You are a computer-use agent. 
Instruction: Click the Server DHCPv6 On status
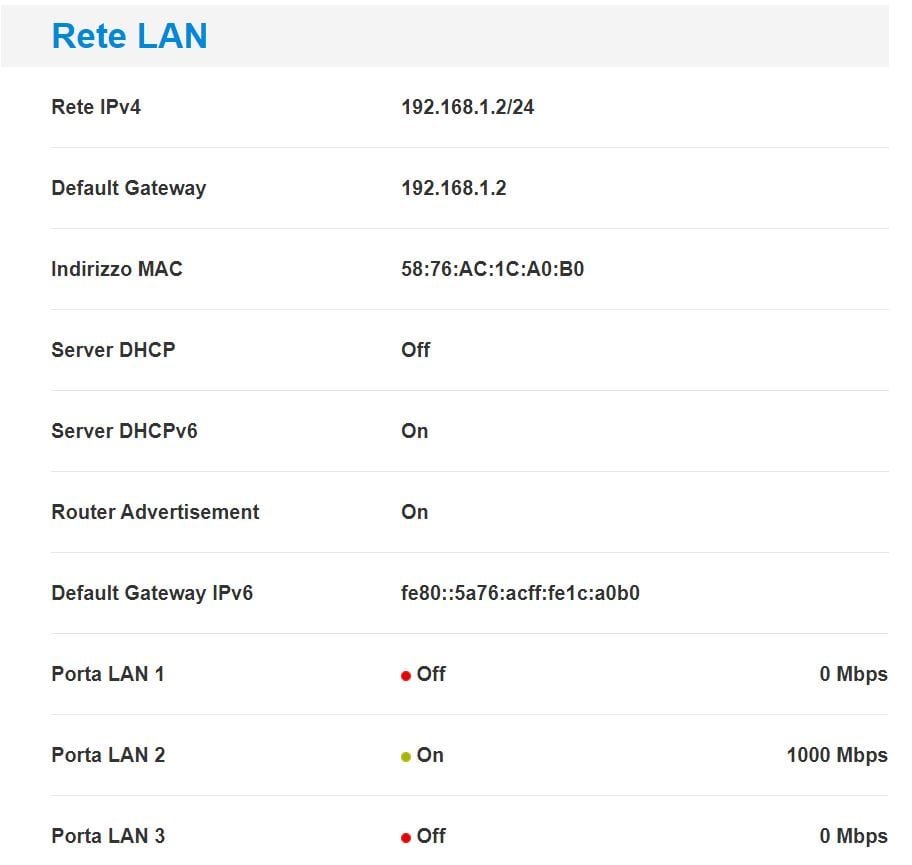(x=415, y=430)
